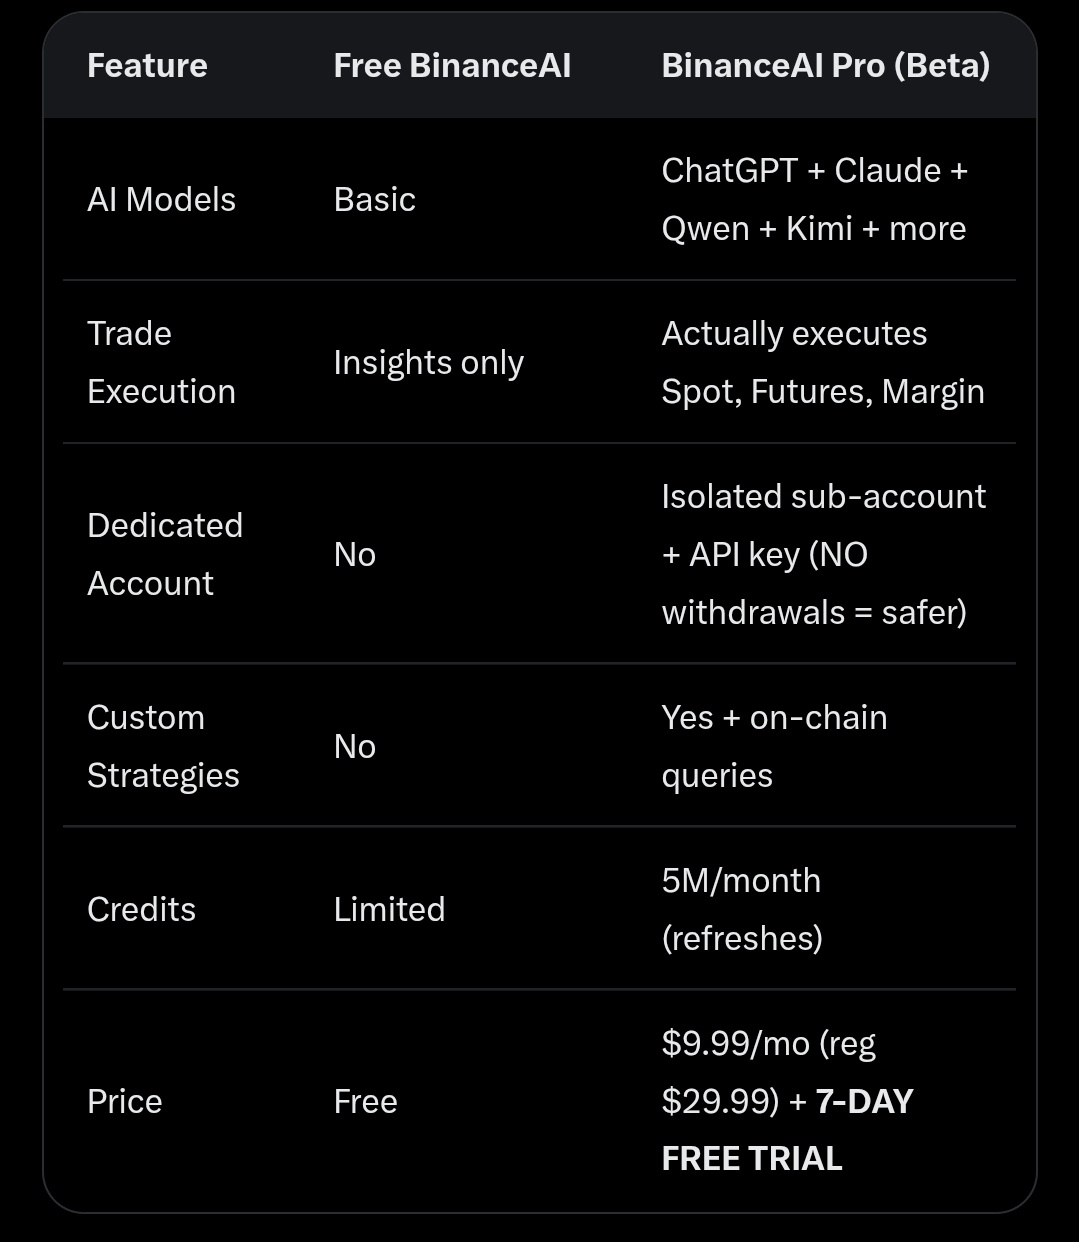Click the 5M/month refreshes cell
Image resolution: width=1079 pixels, height=1242 pixels.
(x=741, y=909)
